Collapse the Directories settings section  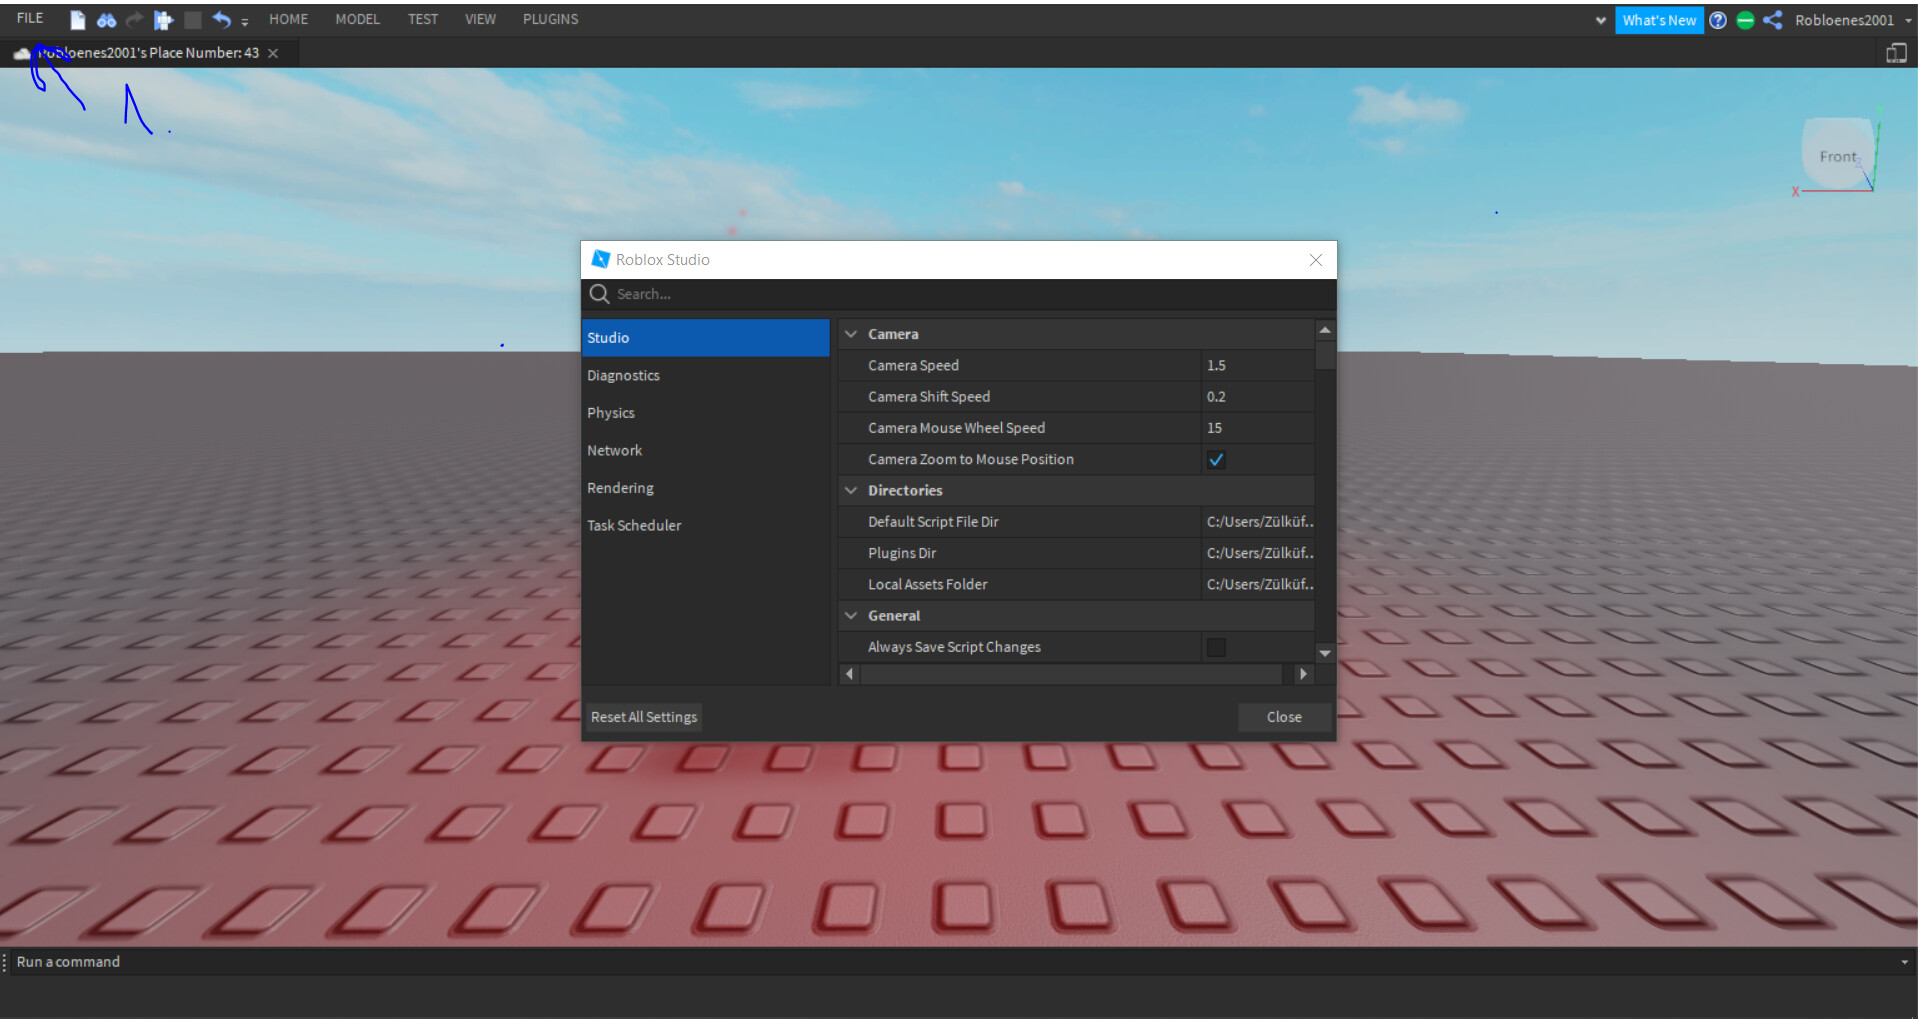pos(851,491)
